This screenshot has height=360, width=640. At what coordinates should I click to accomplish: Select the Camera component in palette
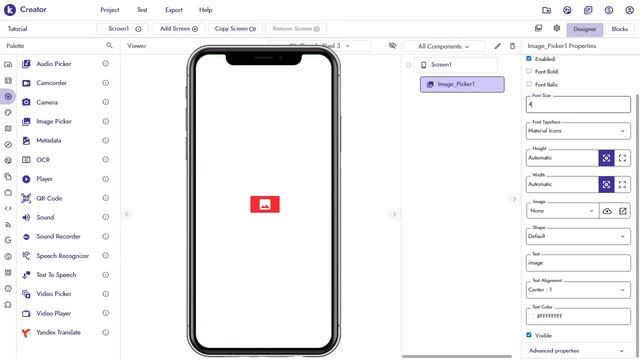point(47,102)
